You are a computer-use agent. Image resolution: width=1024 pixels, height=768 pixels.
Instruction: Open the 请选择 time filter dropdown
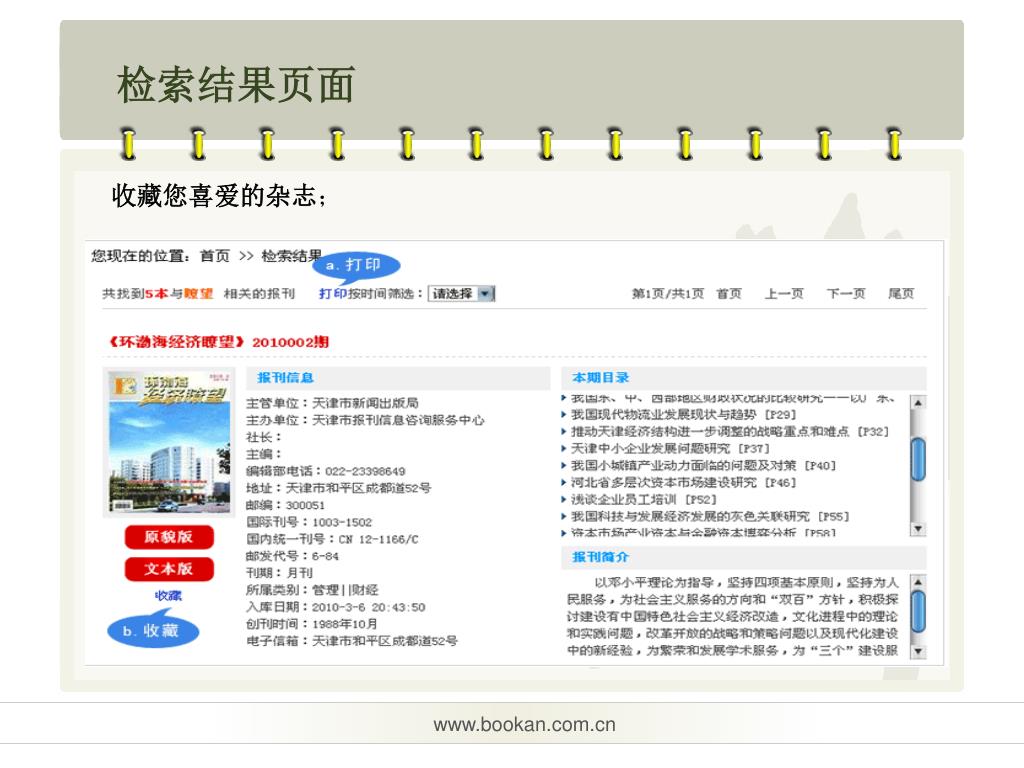(x=461, y=294)
